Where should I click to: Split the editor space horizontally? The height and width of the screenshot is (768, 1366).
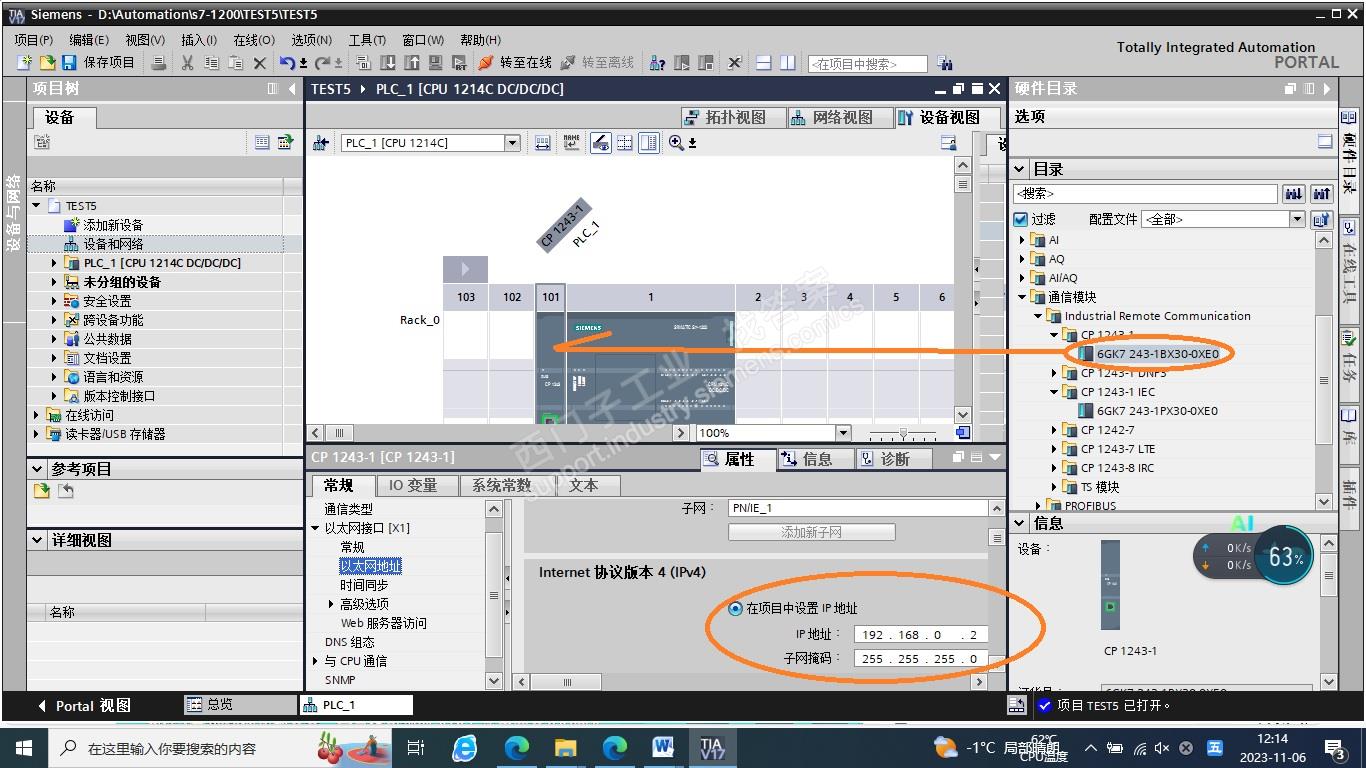(764, 63)
